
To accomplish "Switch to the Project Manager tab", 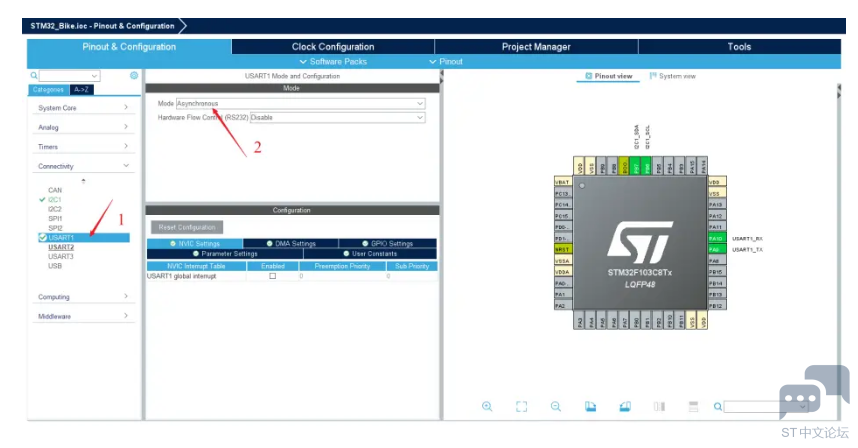I will pos(536,46).
